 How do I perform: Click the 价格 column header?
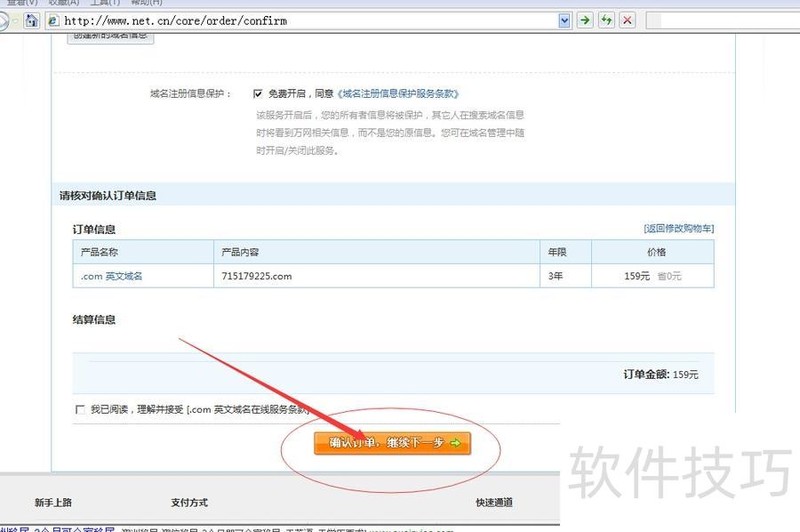click(x=653, y=252)
